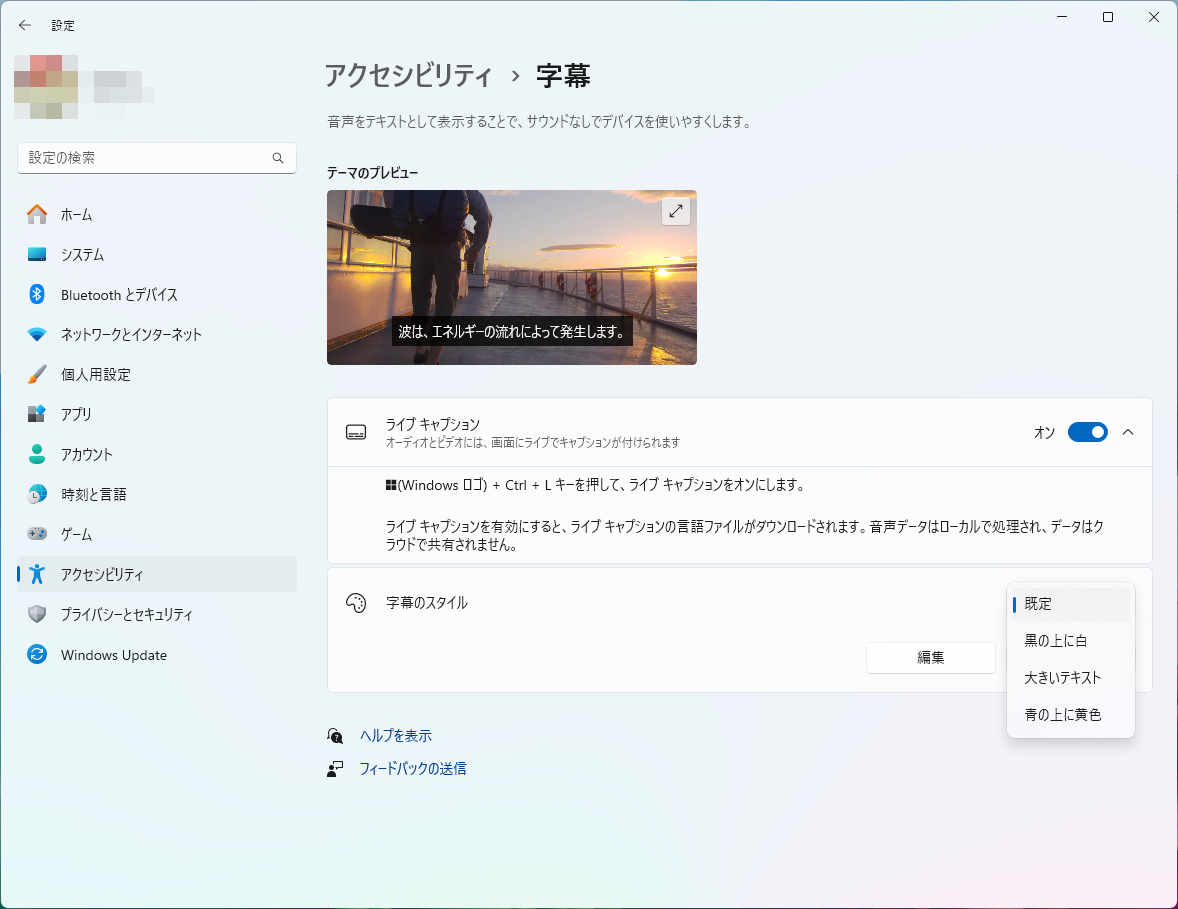Select the 大きいテキスト caption style
Screen dimensions: 1178x909
point(1061,677)
